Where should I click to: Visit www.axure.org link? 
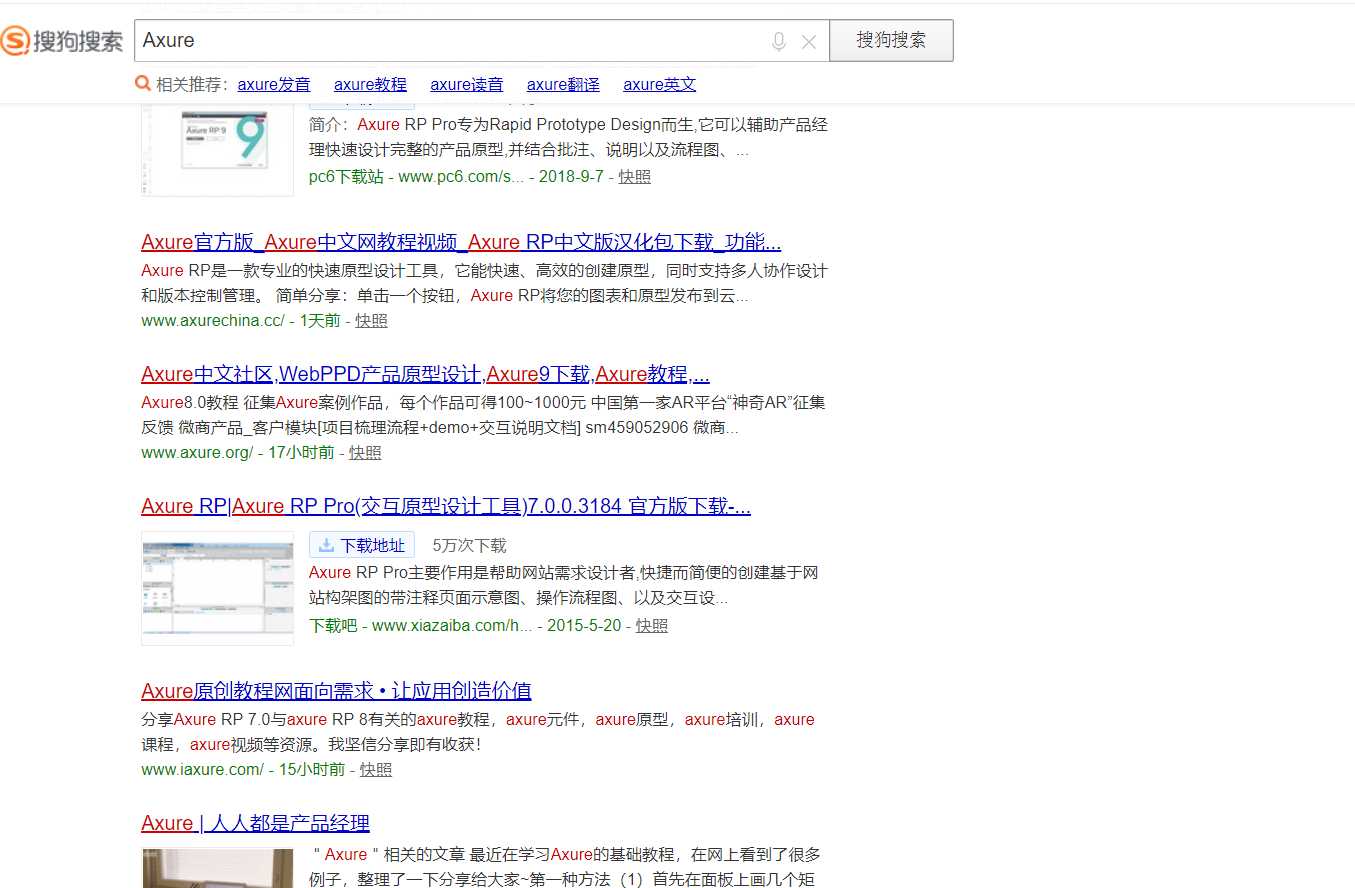[197, 452]
